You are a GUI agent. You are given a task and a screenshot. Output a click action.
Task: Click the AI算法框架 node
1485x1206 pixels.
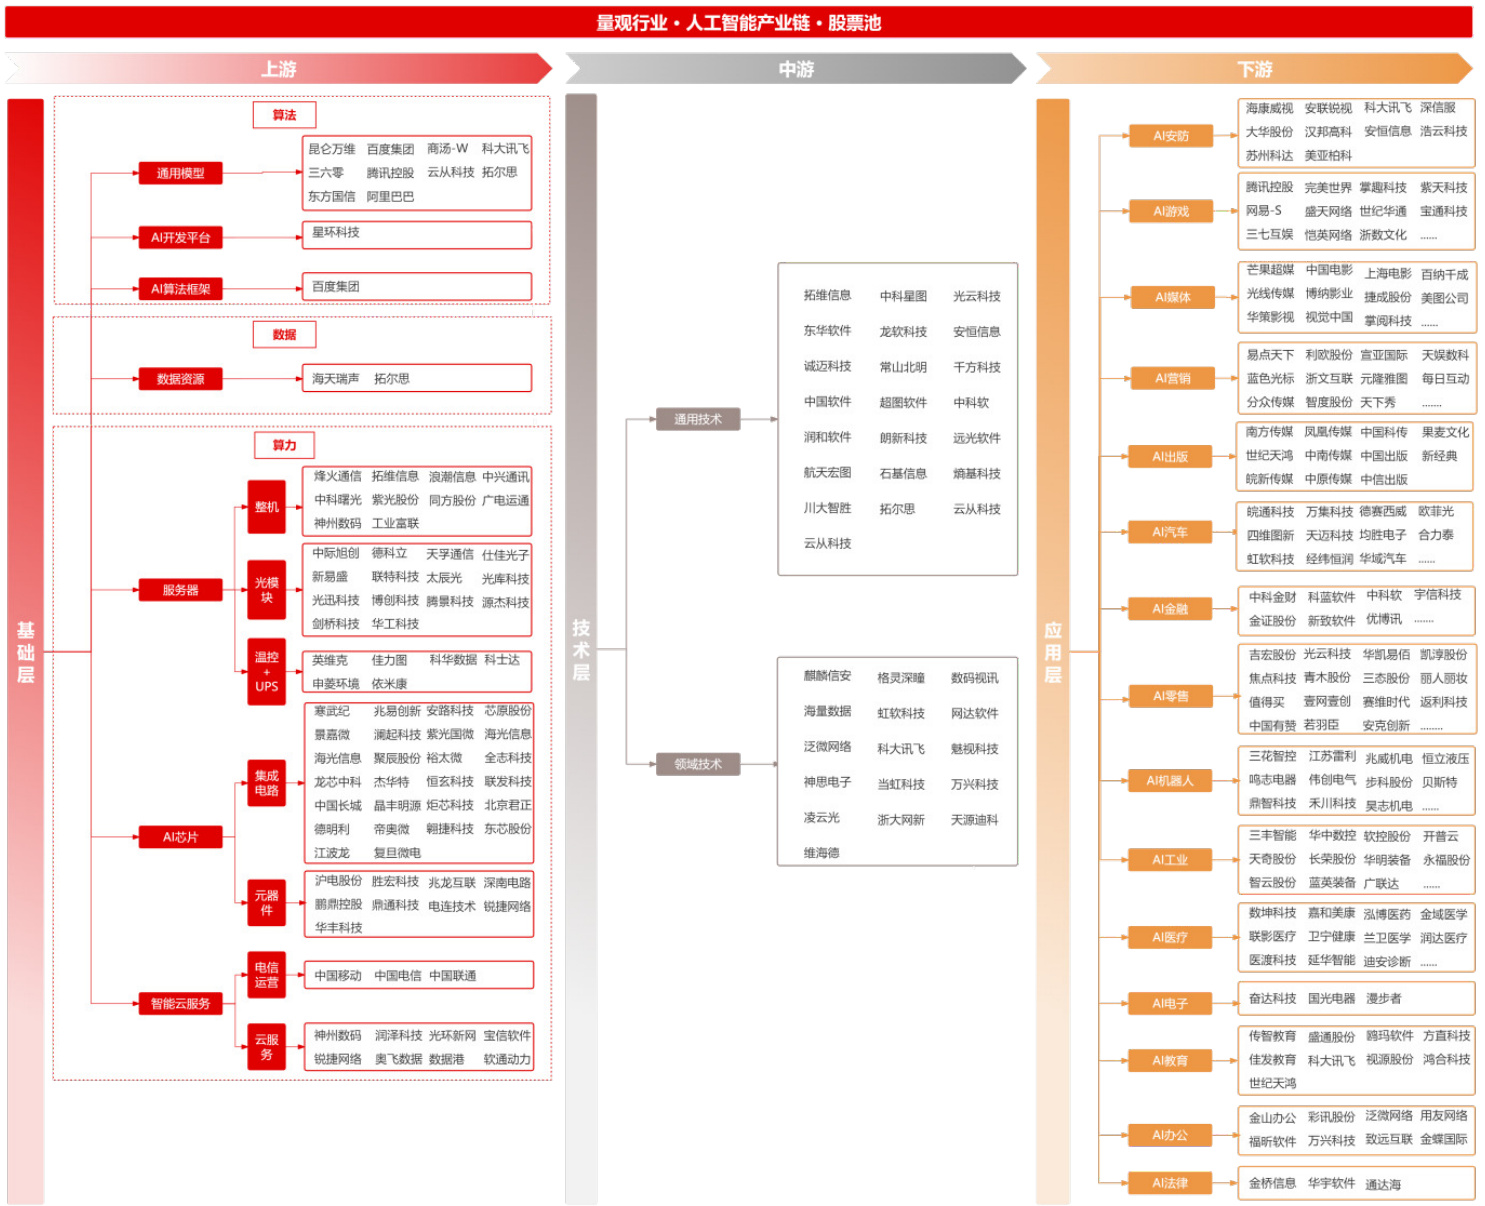pyautogui.click(x=180, y=289)
